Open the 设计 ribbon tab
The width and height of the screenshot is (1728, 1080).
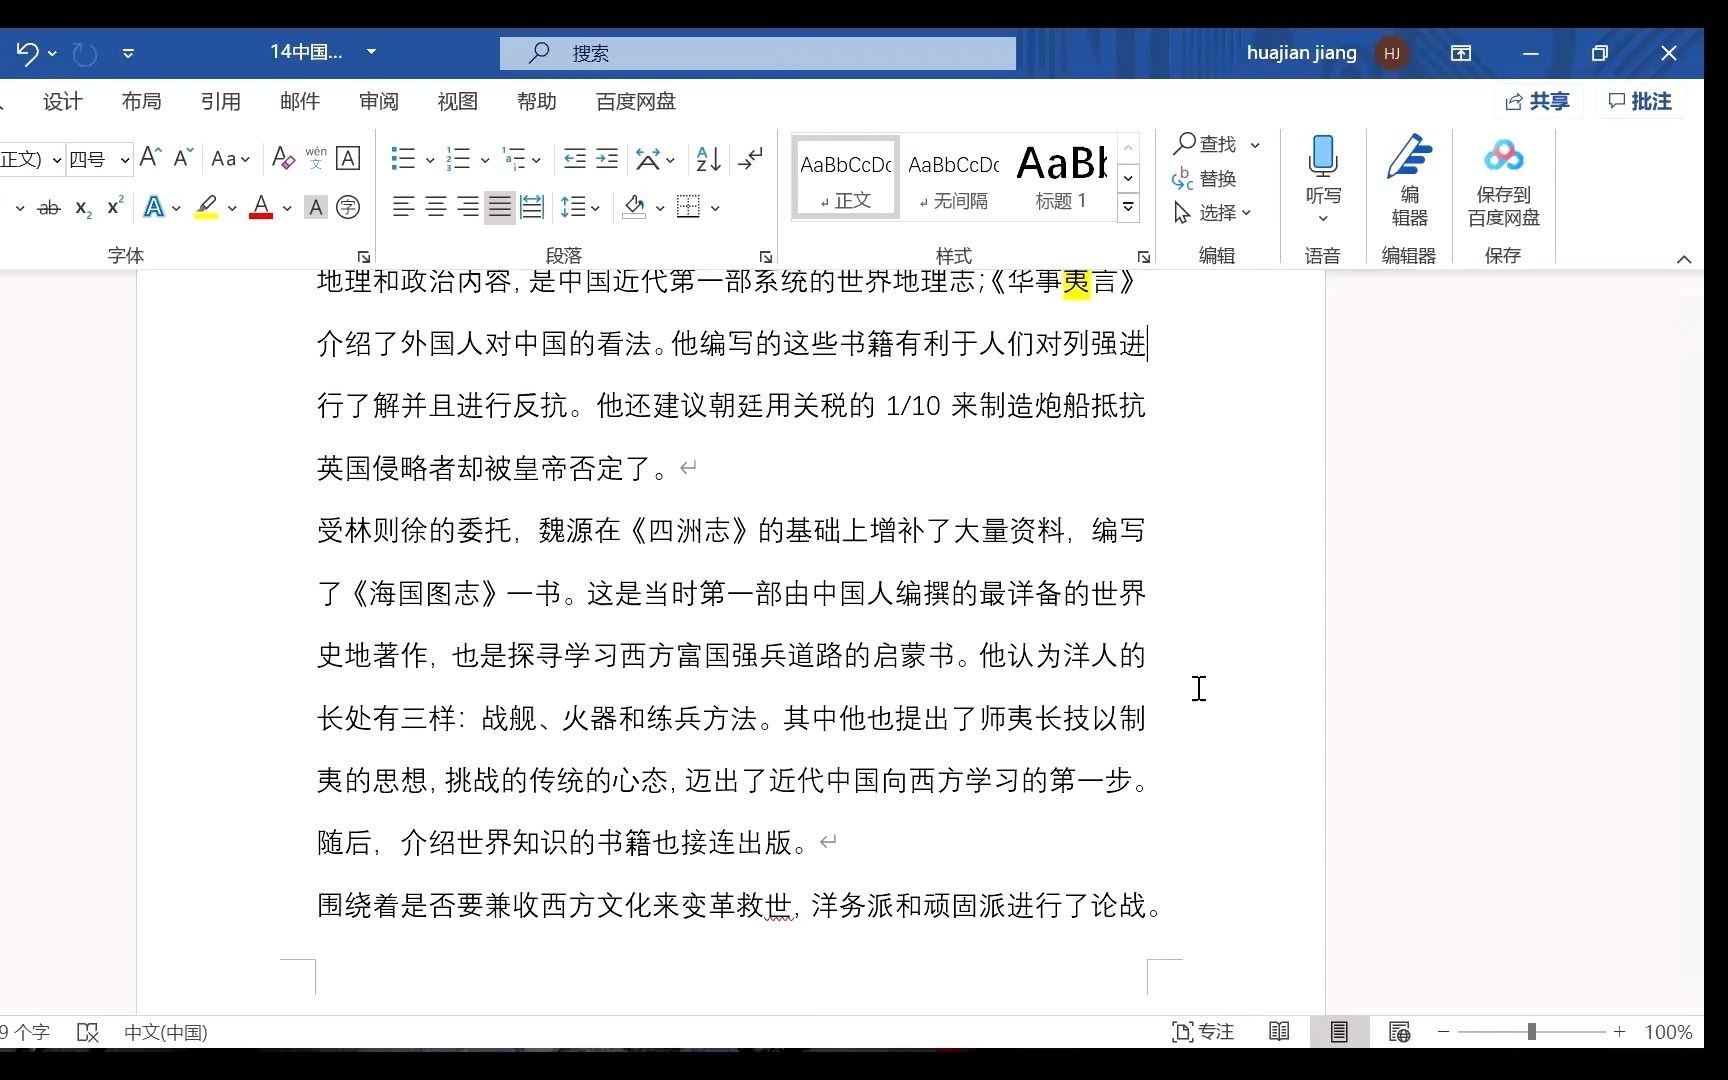pyautogui.click(x=62, y=101)
